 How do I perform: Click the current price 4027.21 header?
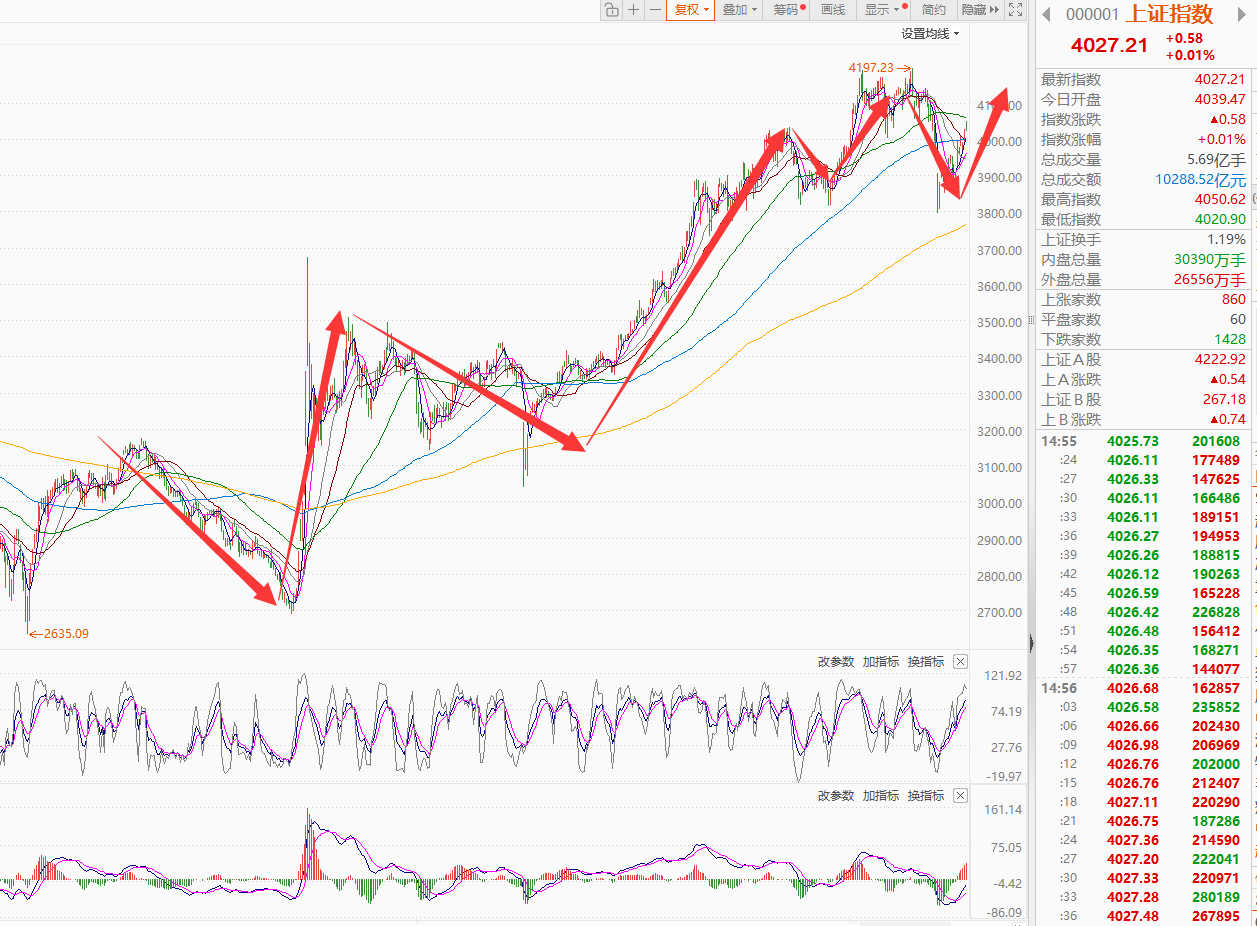pyautogui.click(x=1109, y=46)
